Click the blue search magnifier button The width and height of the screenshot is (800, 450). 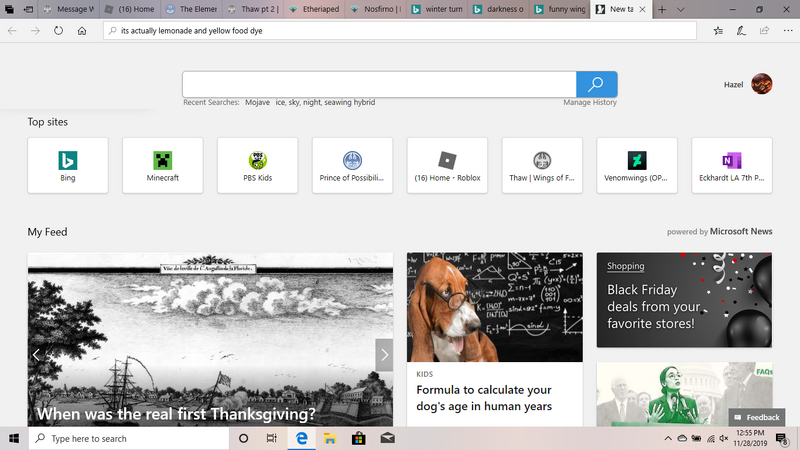596,84
